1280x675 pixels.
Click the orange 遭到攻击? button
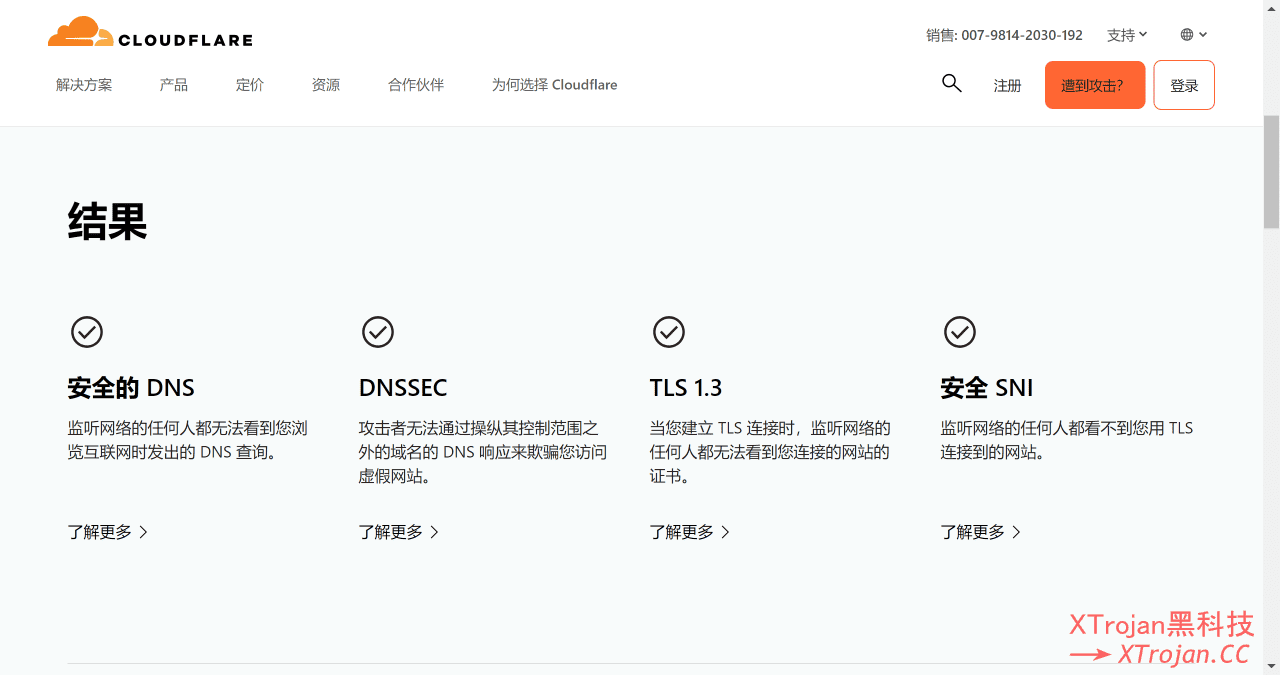pos(1095,85)
